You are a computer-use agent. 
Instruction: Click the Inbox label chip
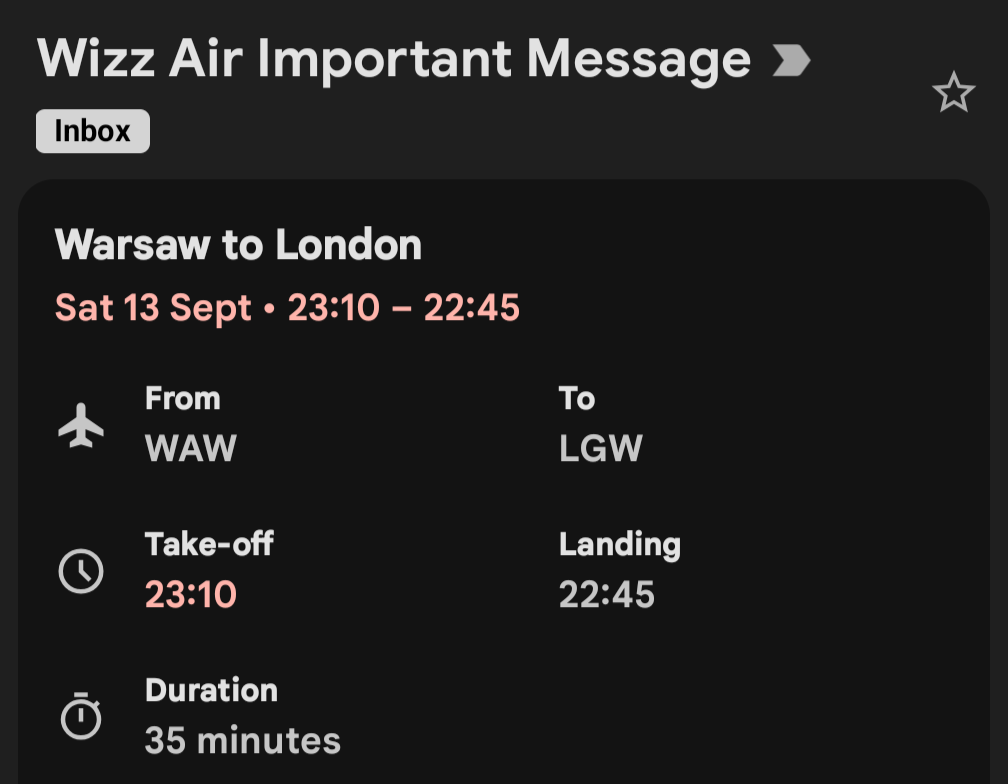tap(93, 131)
